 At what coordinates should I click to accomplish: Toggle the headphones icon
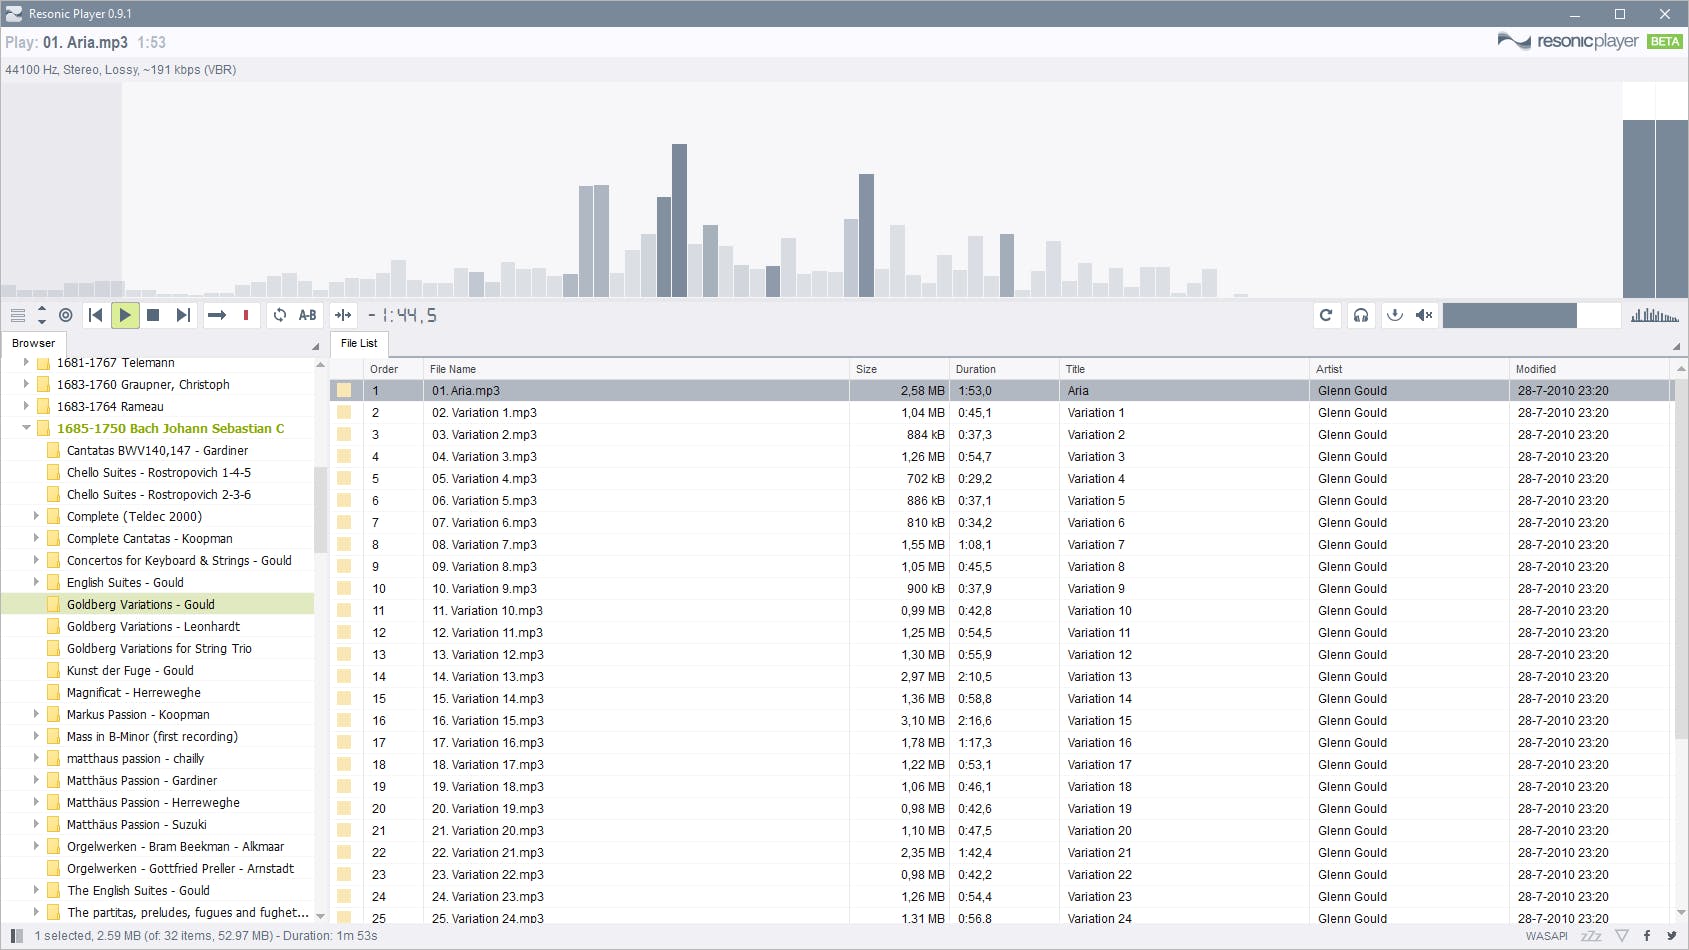point(1361,315)
